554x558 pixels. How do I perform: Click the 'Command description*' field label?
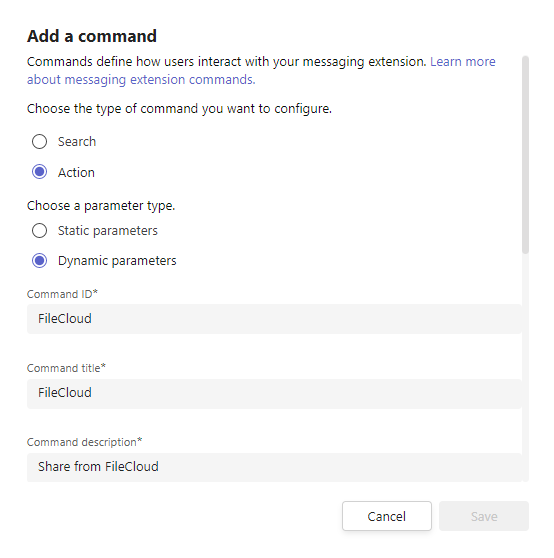pyautogui.click(x=84, y=442)
